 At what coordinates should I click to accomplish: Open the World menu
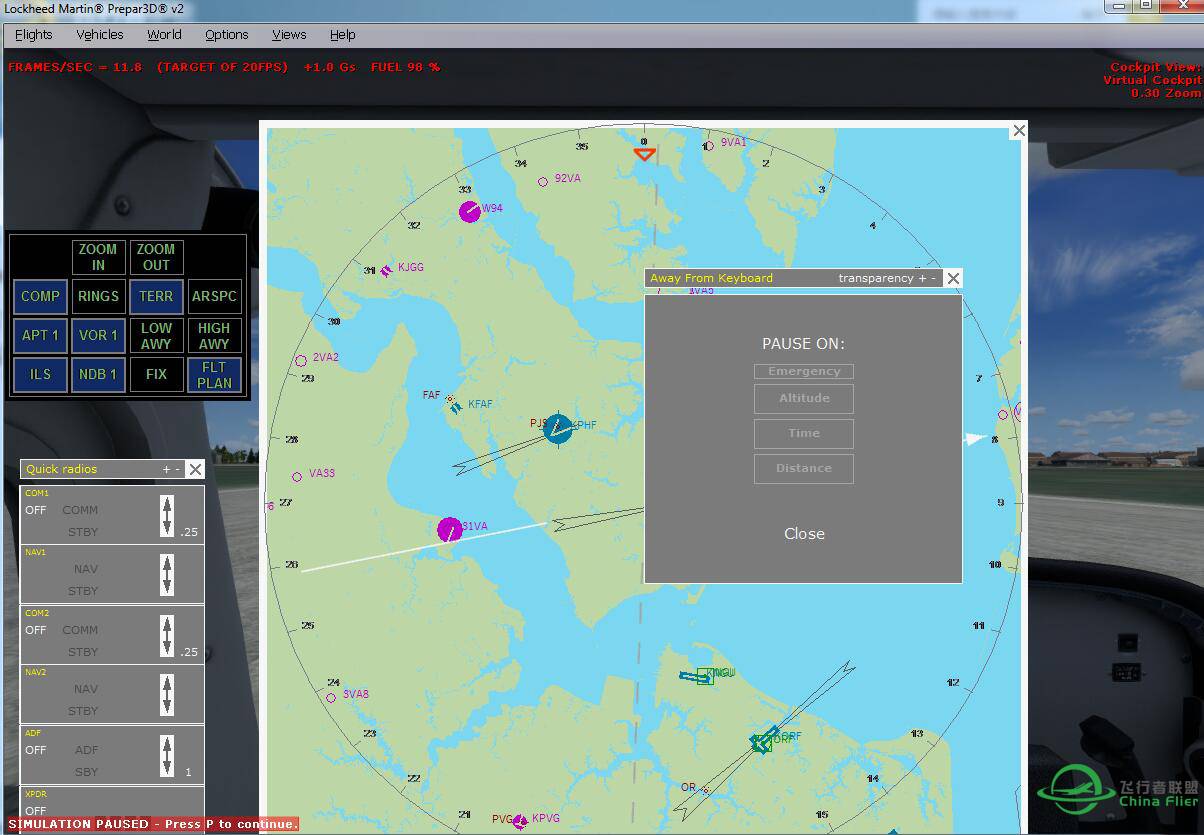pyautogui.click(x=164, y=34)
